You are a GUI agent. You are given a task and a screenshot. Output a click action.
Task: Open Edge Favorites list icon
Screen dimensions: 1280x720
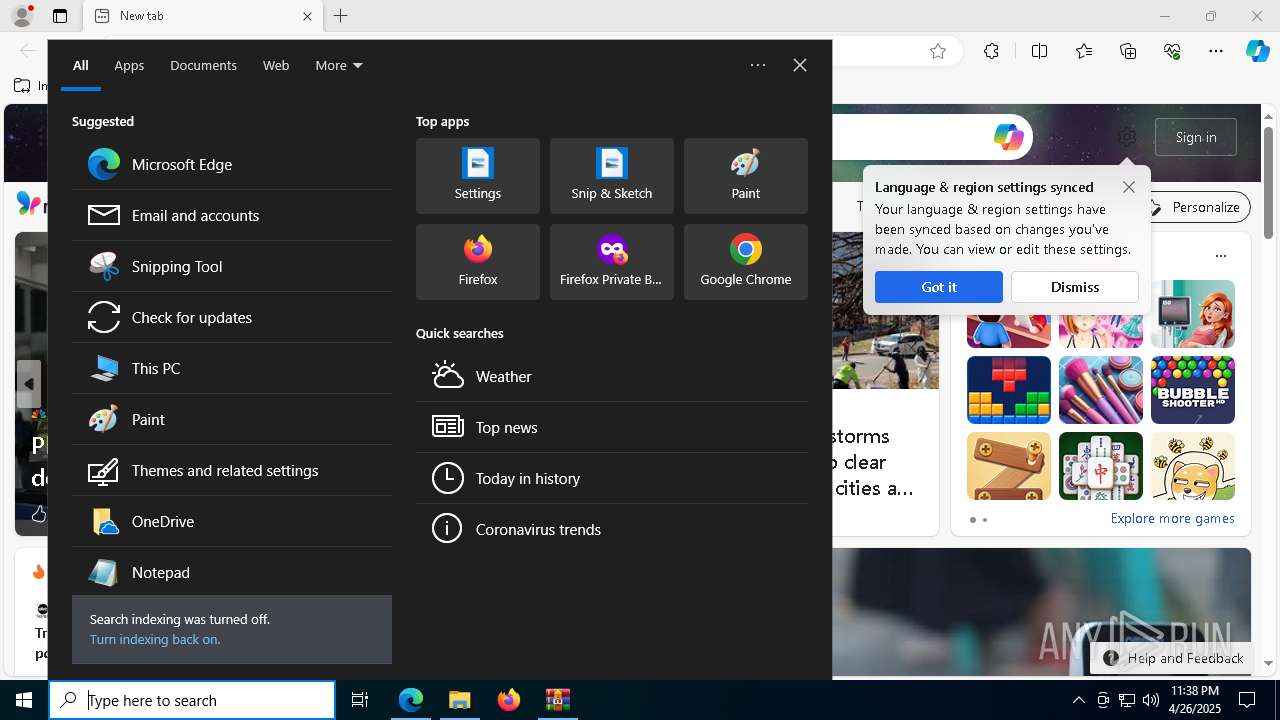pos(1084,51)
